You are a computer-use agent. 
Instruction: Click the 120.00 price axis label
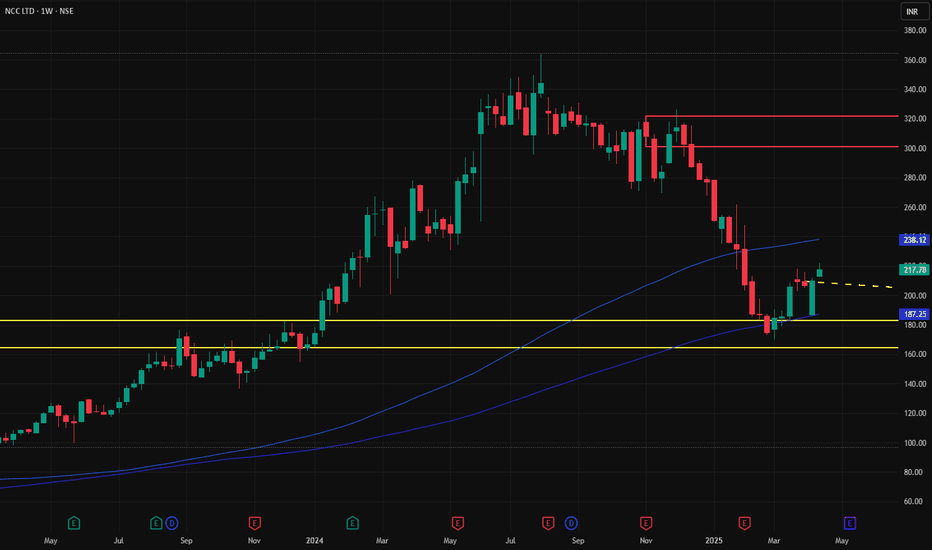[x=915, y=413]
